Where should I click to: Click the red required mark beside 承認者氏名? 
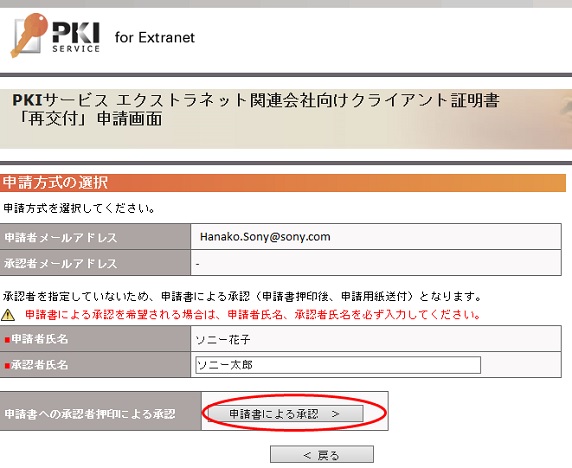click(7, 365)
